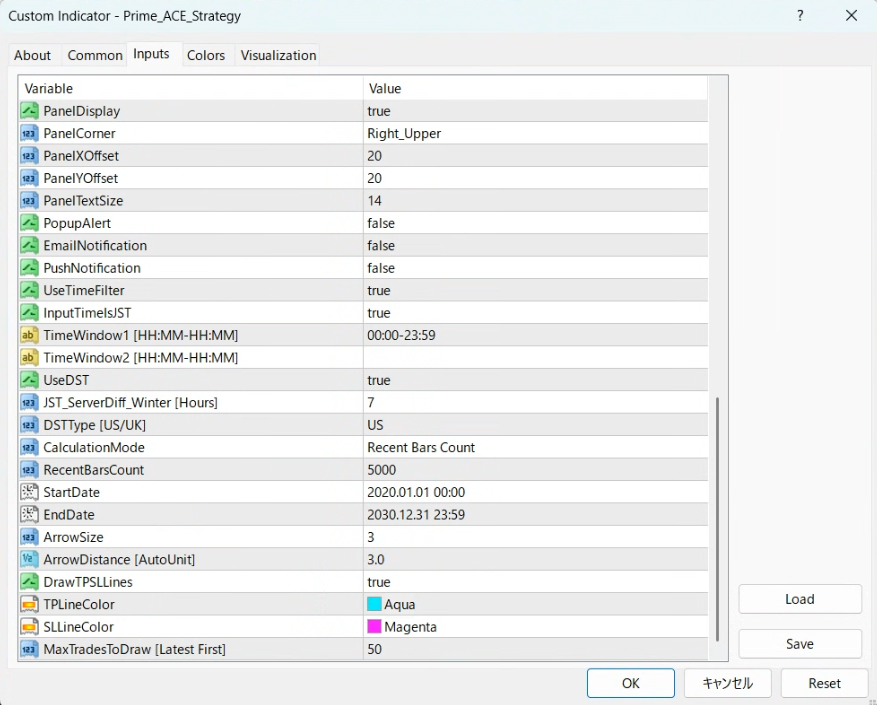Screen dimensions: 877x705
Task: Click the SLLineColor color type icon
Action: tap(29, 627)
